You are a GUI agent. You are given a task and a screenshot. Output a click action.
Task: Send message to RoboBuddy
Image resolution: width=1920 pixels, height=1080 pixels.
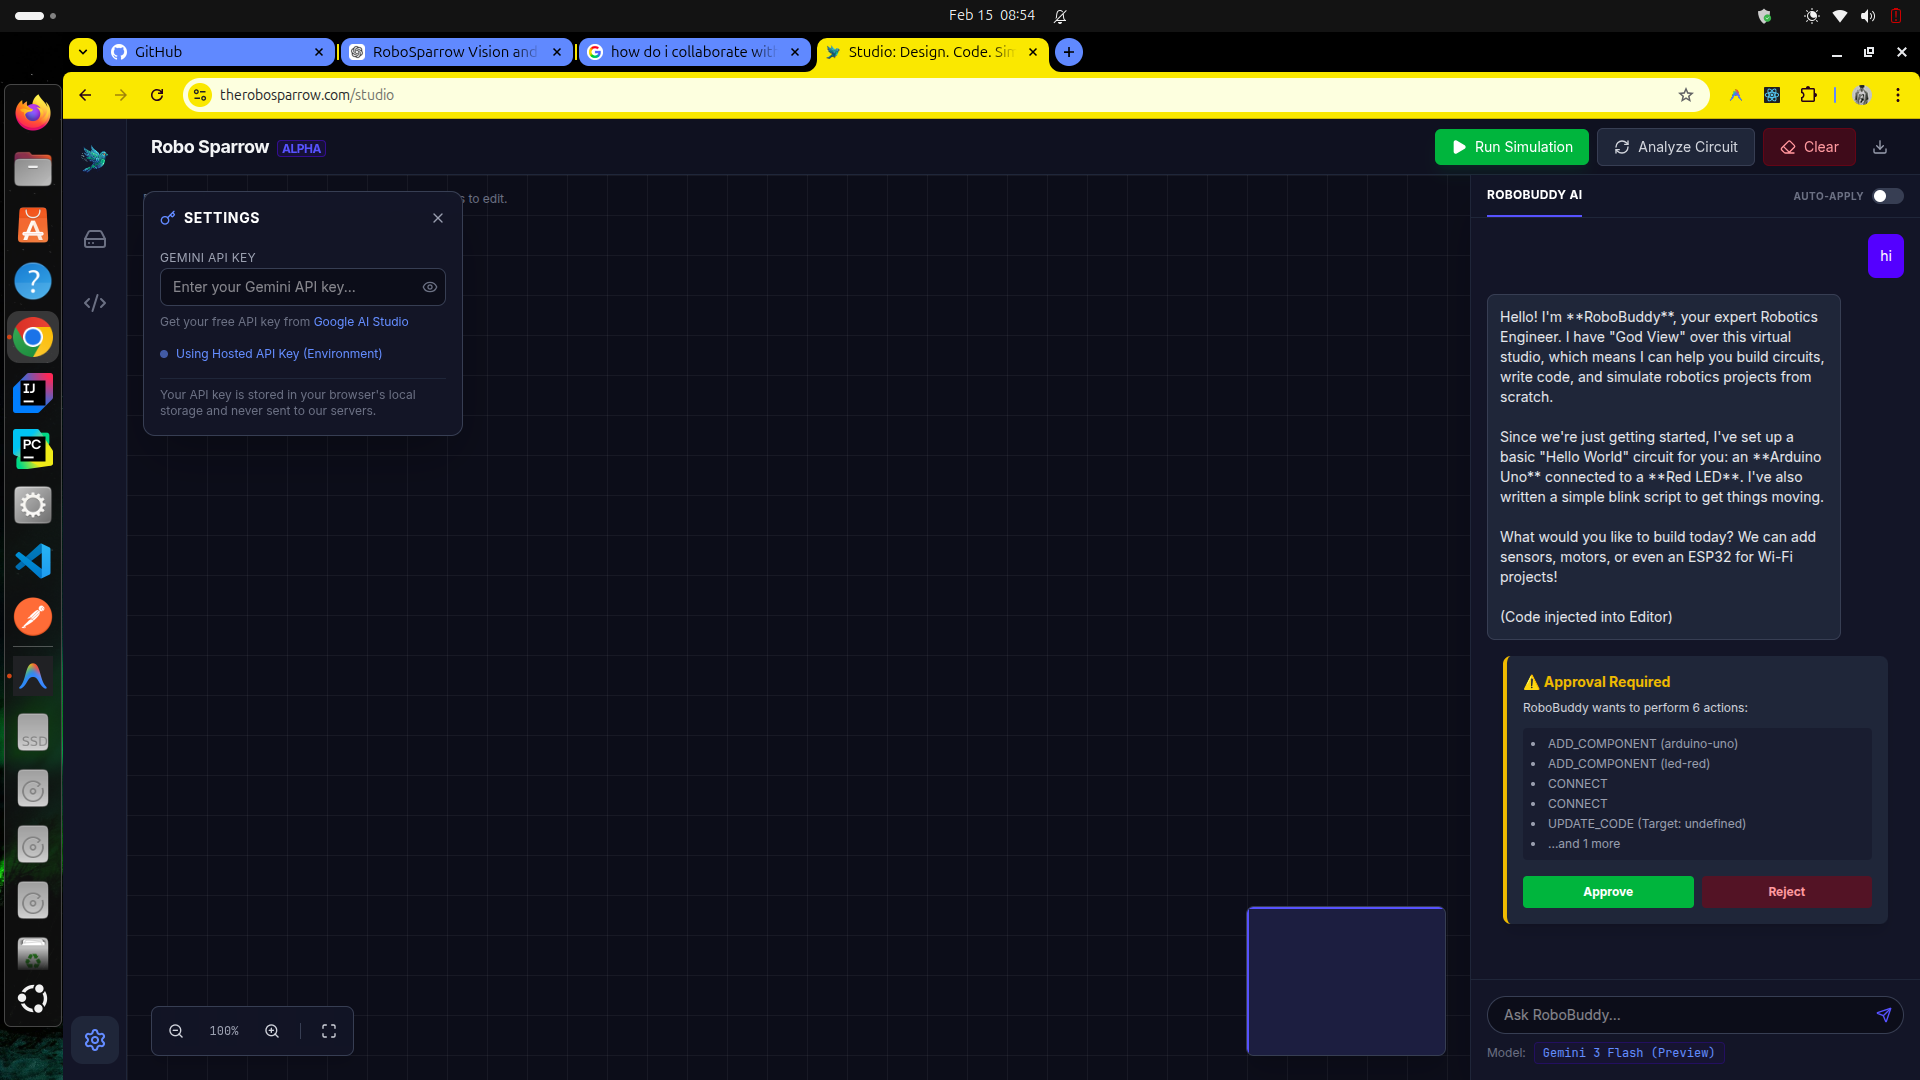(x=1883, y=1015)
